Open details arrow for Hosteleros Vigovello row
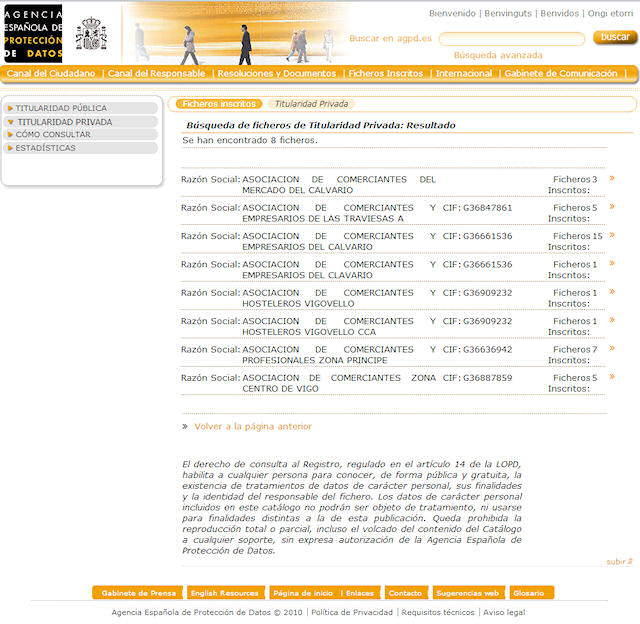The width and height of the screenshot is (640, 624). point(612,291)
